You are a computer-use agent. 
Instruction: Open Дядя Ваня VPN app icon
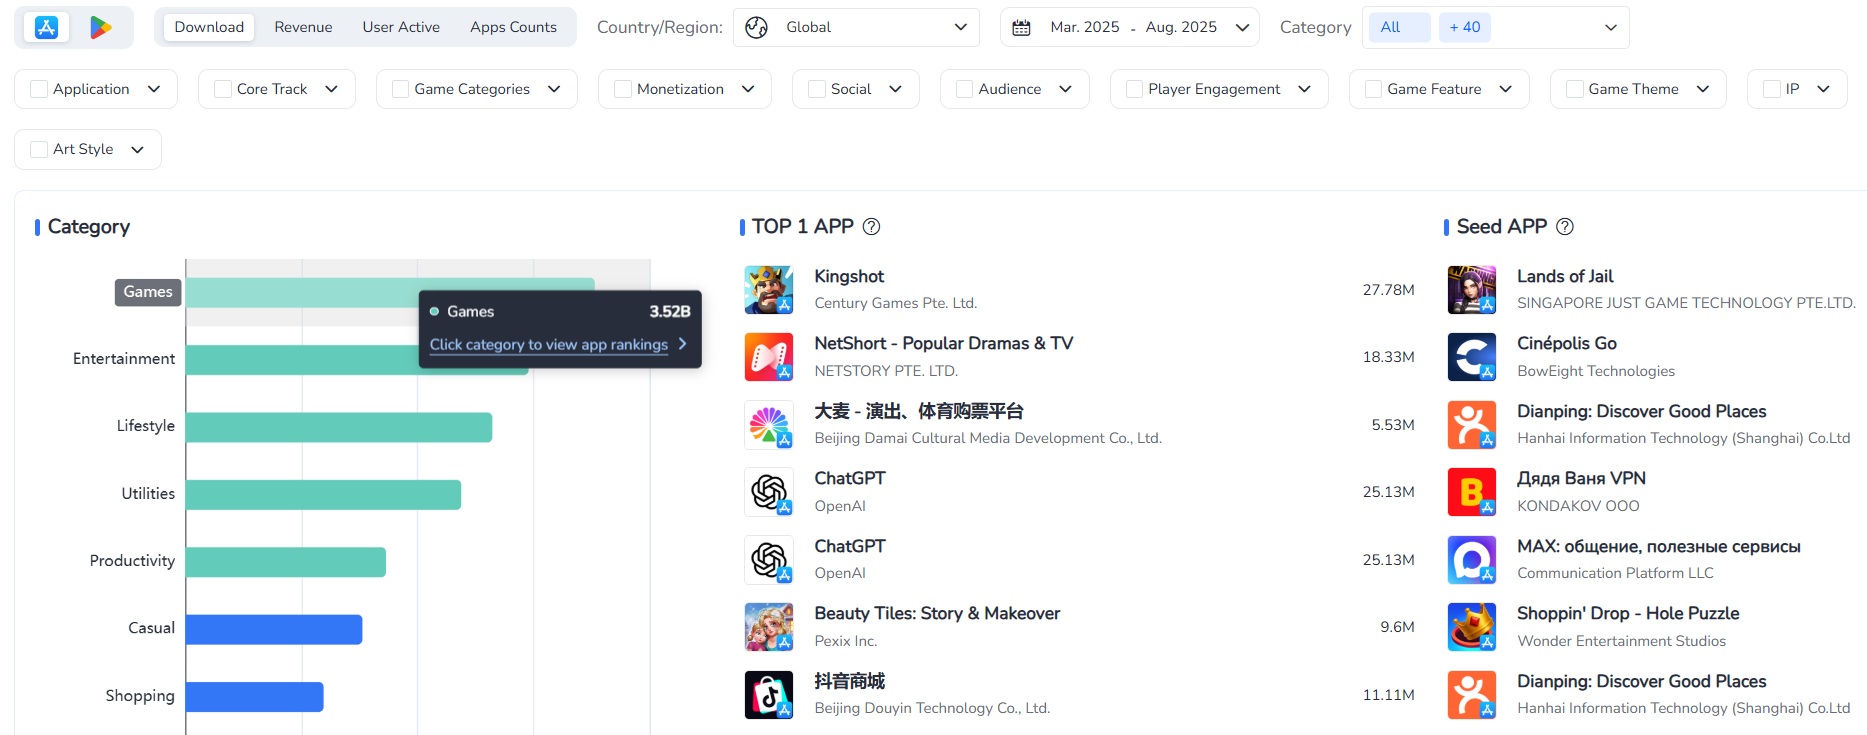(x=1472, y=492)
